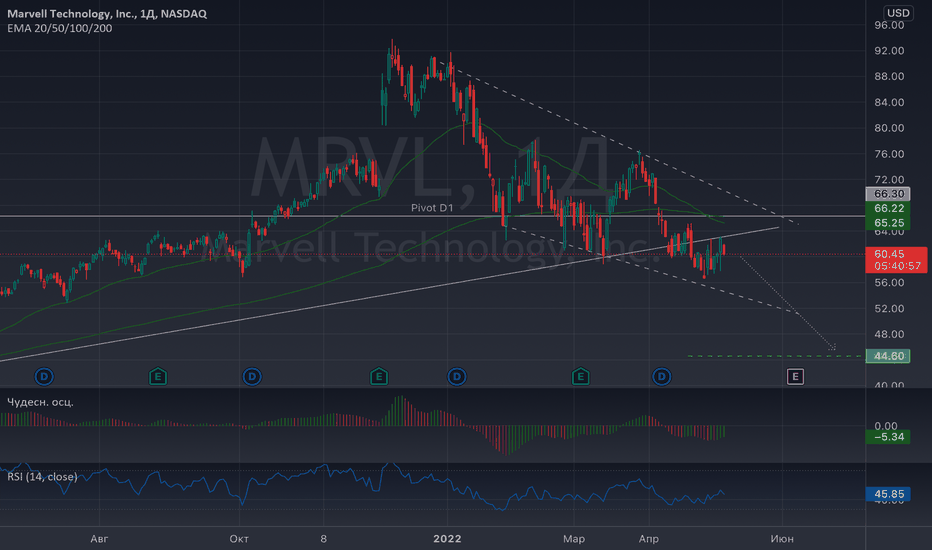932x550 pixels.
Task: Click the dividend D marker above 2022
Action: coord(456,376)
